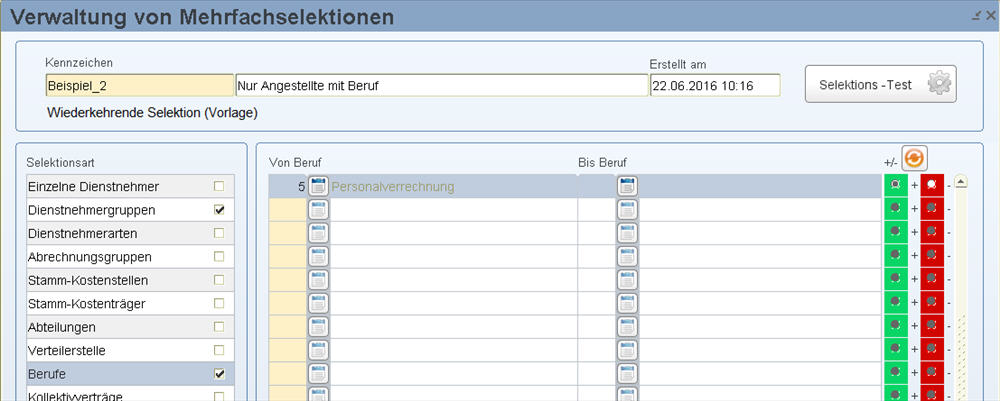Run the Selektions-Test button
The image size is (1000, 401).
tap(880, 84)
